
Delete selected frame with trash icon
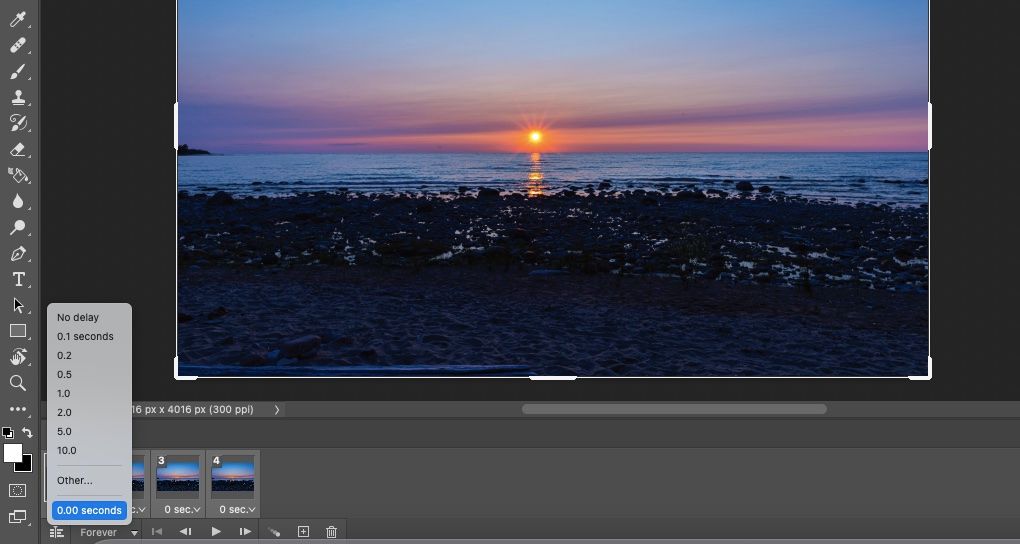coord(332,532)
